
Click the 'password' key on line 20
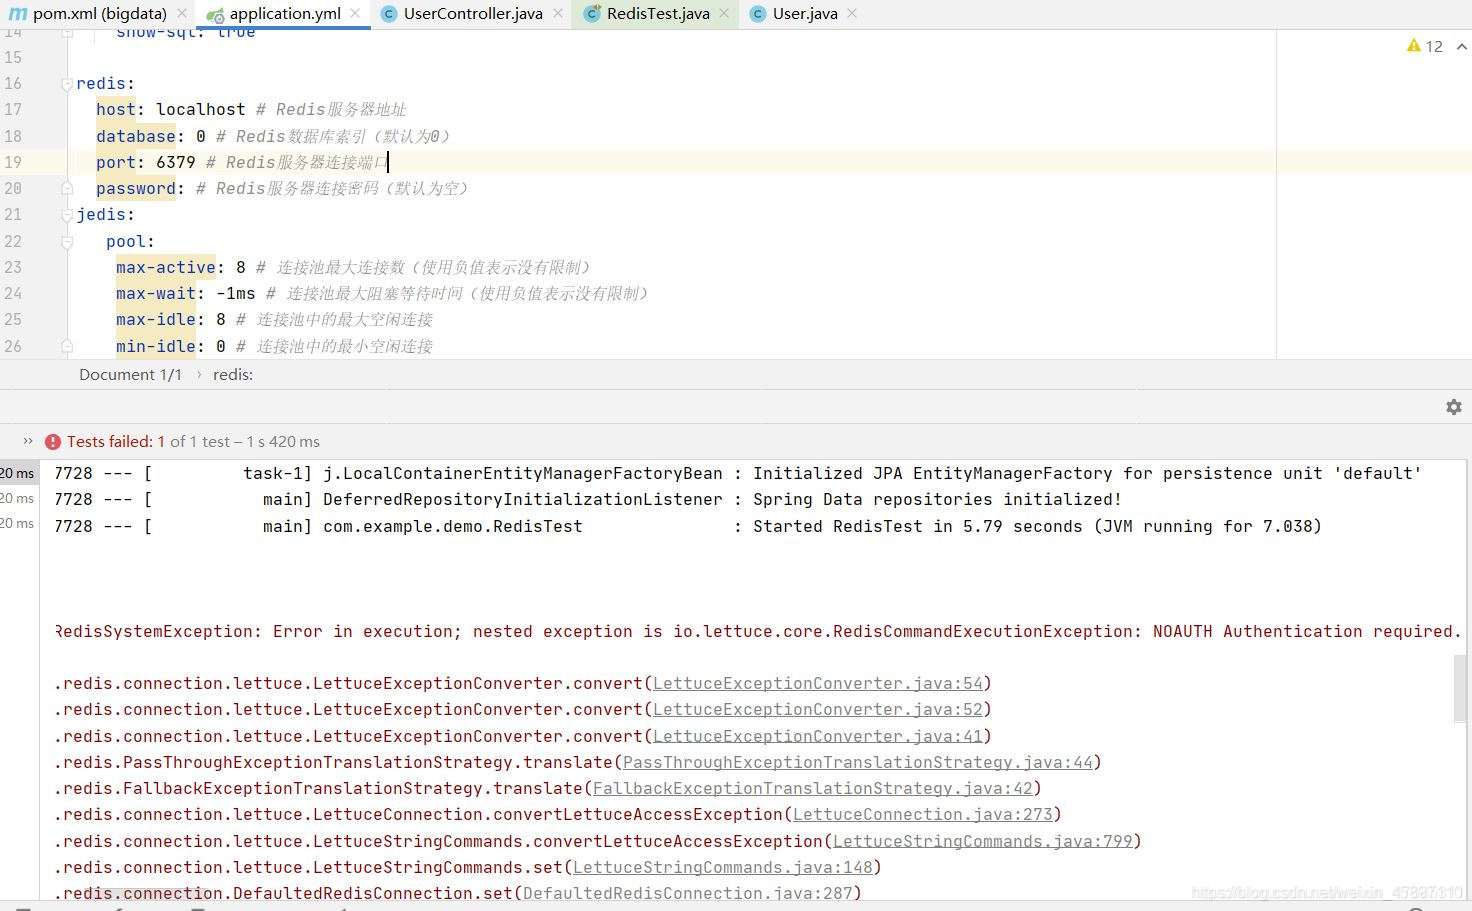click(136, 188)
